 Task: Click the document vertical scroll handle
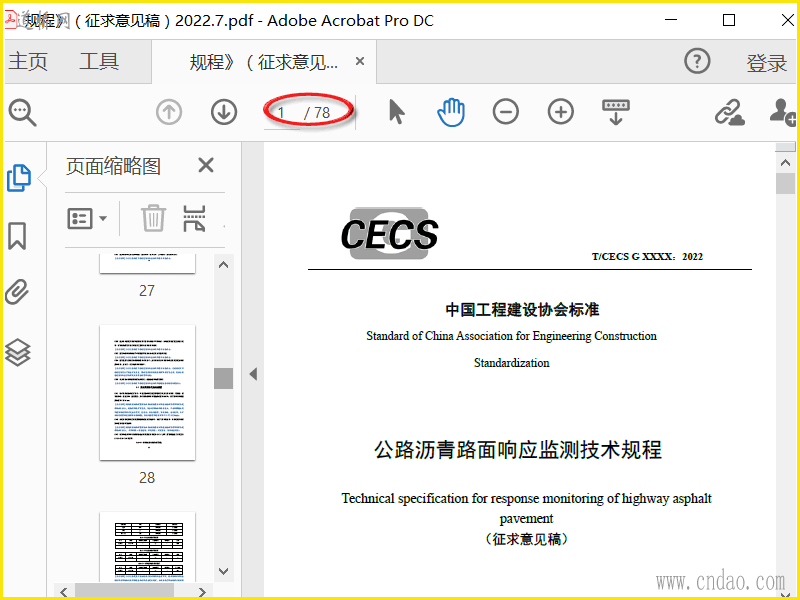tap(786, 184)
